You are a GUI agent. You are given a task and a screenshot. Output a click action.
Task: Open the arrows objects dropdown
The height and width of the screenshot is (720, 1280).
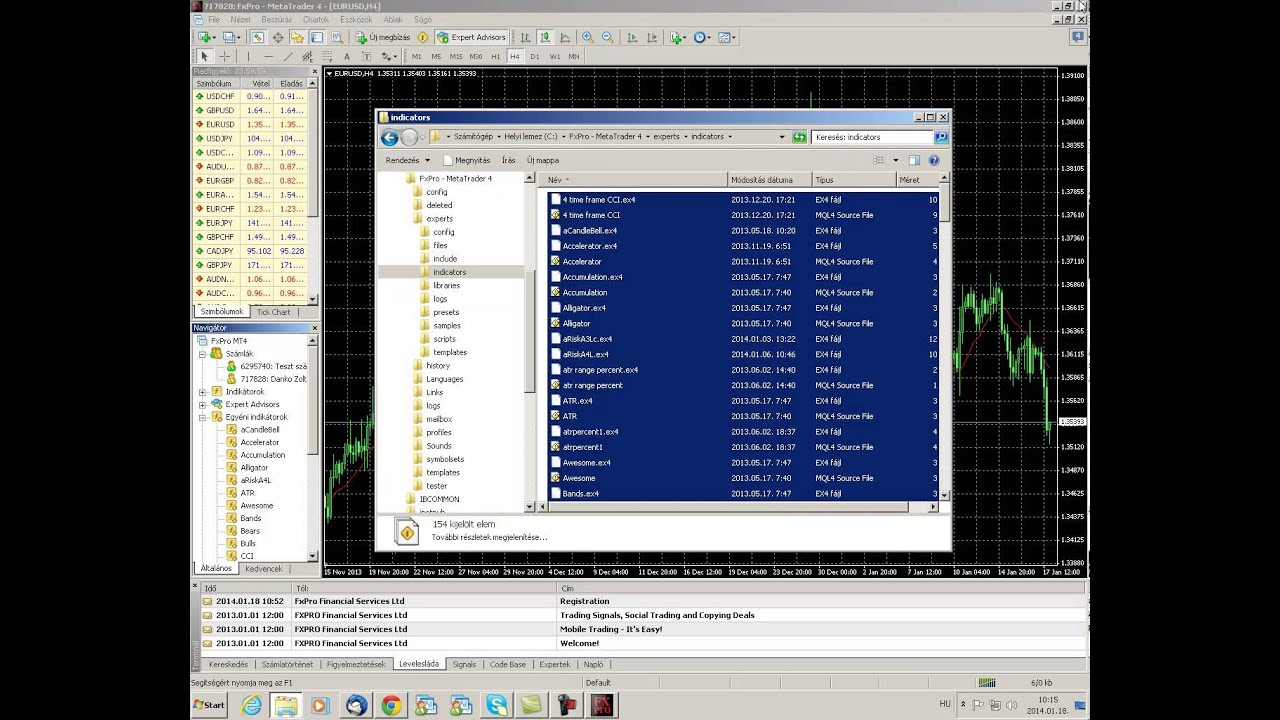389,56
